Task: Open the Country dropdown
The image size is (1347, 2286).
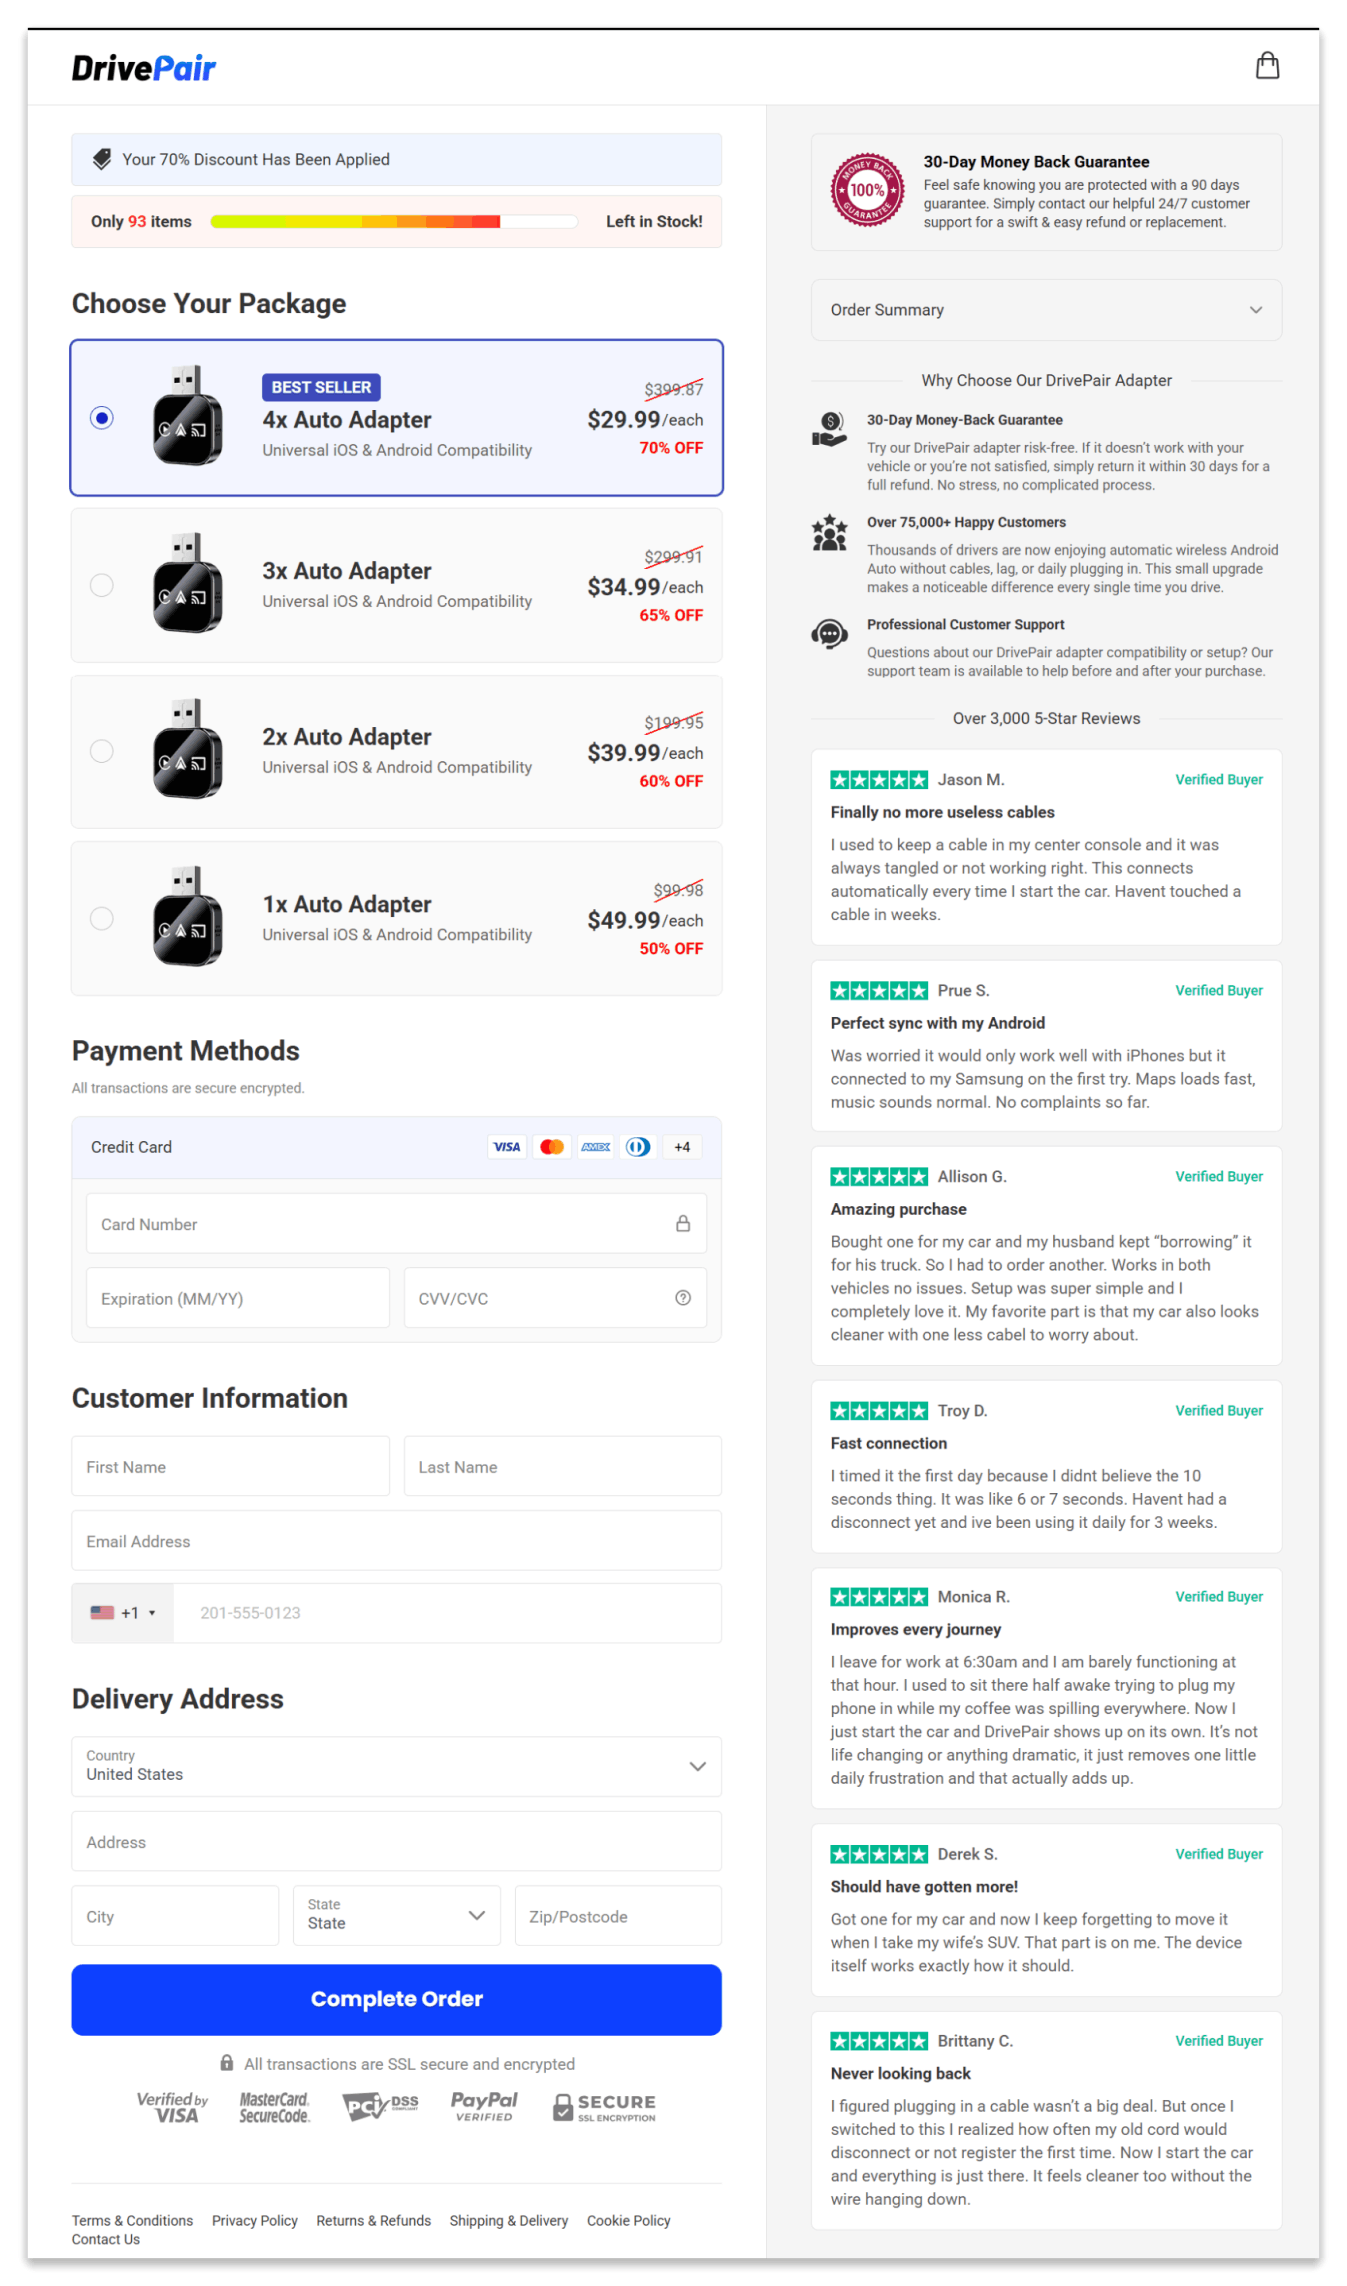Action: click(x=396, y=1766)
